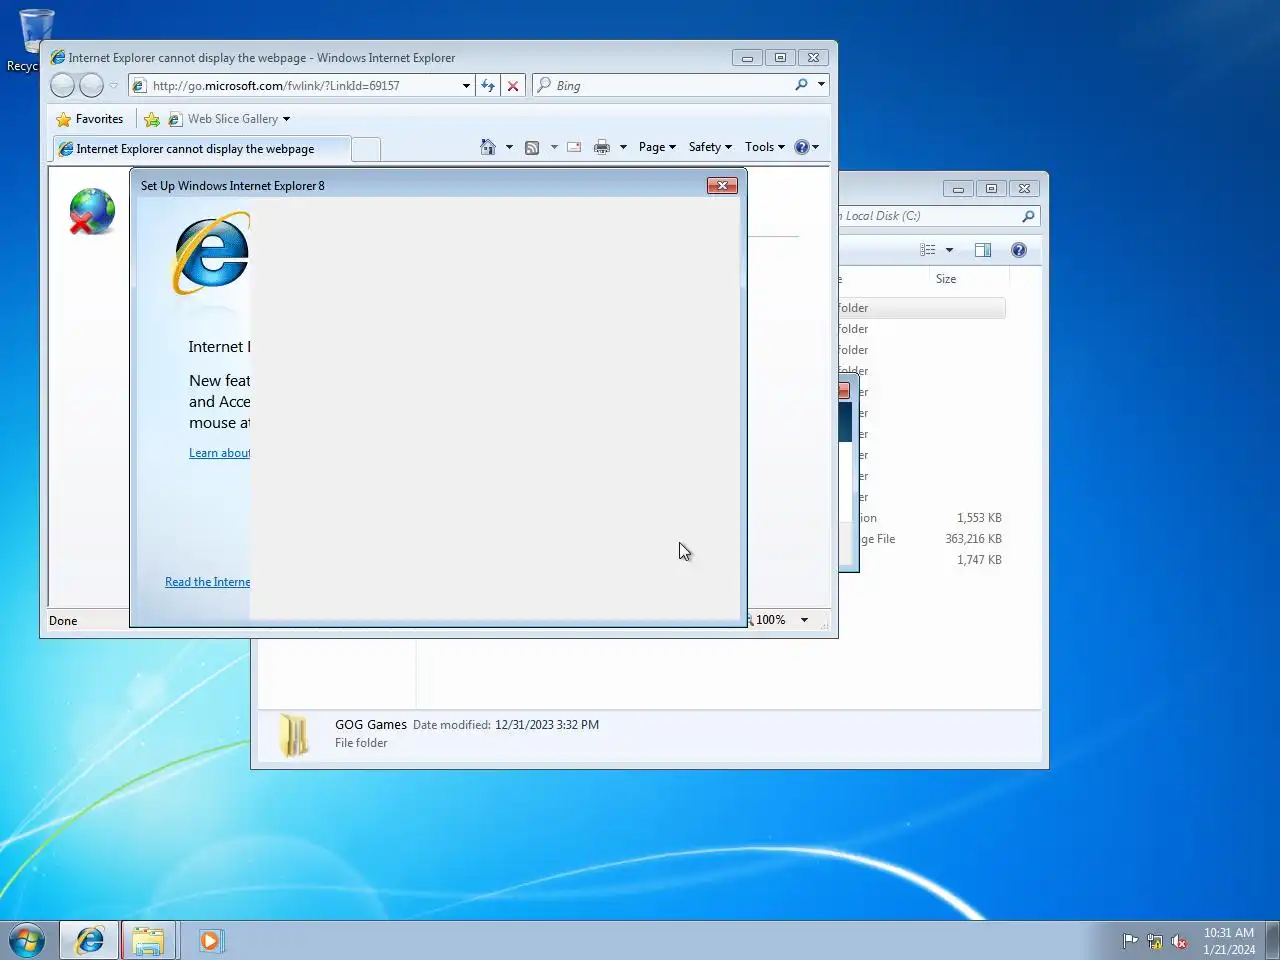Select the highlighted first 'folder' row in Explorer
This screenshot has width=1280, height=960.
click(921, 308)
